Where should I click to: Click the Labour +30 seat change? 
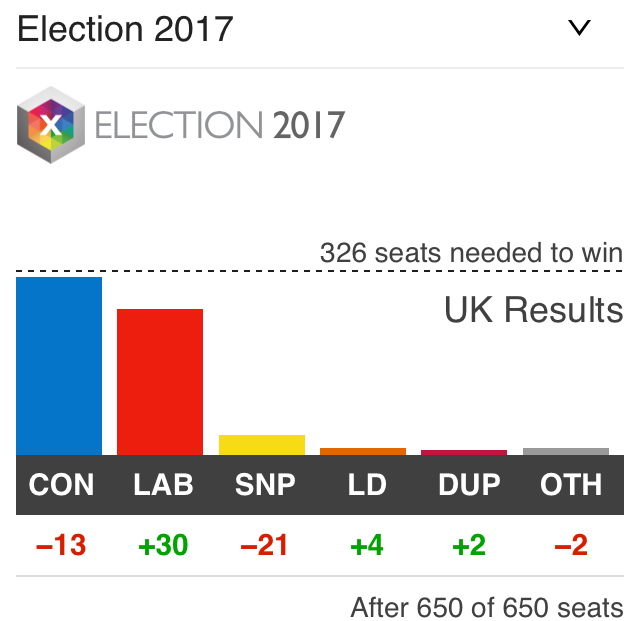pyautogui.click(x=163, y=546)
